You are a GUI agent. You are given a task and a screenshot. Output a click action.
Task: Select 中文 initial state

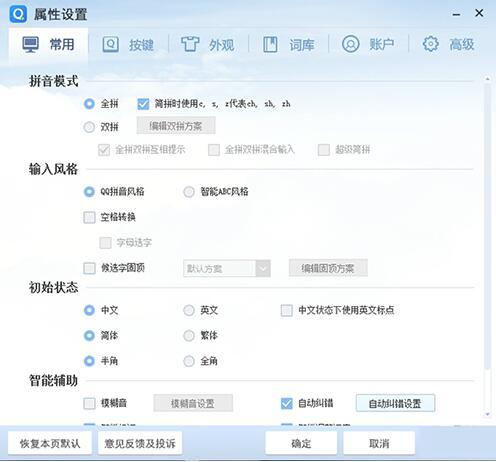pyautogui.click(x=89, y=310)
